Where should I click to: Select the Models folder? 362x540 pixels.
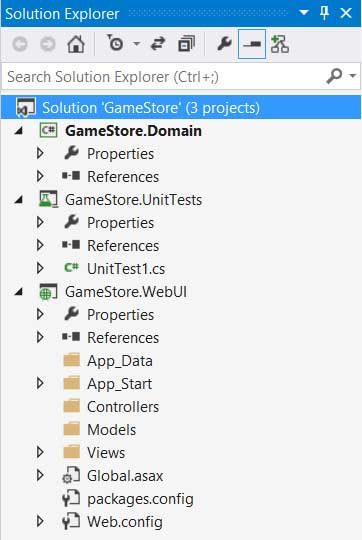click(112, 430)
